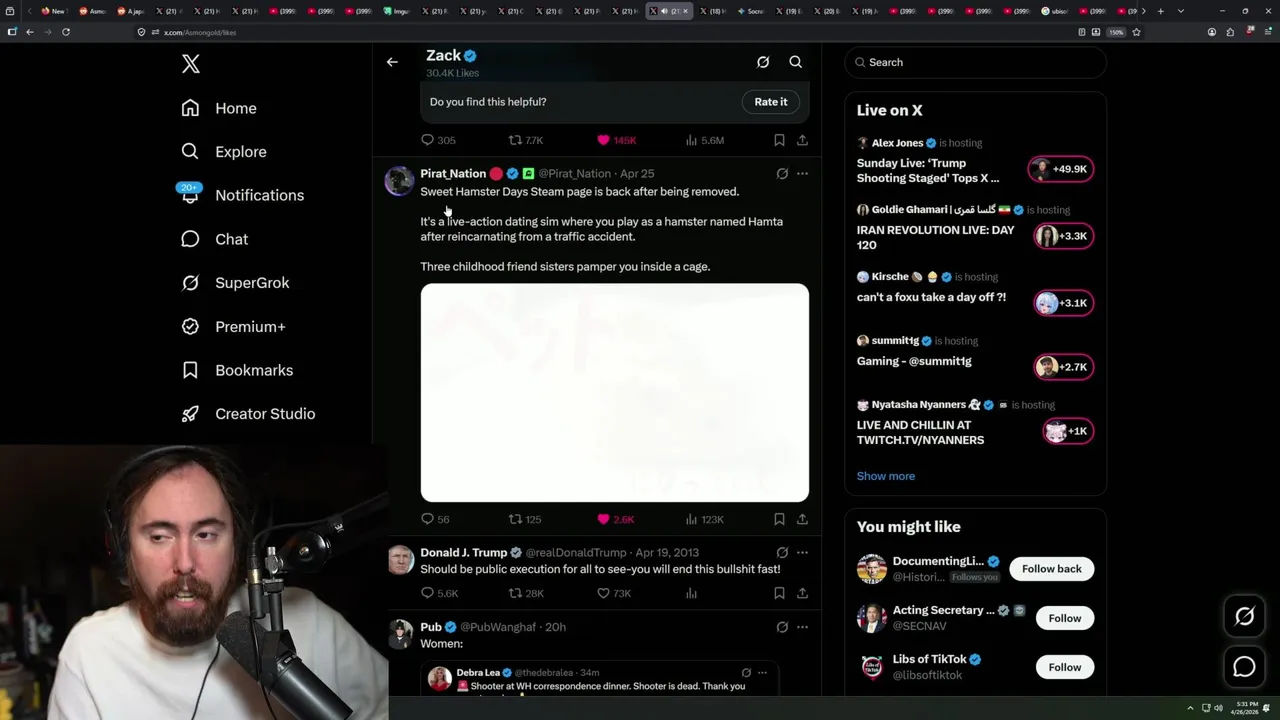Share the Pirat_Nation post
The width and height of the screenshot is (1280, 720).
(802, 519)
